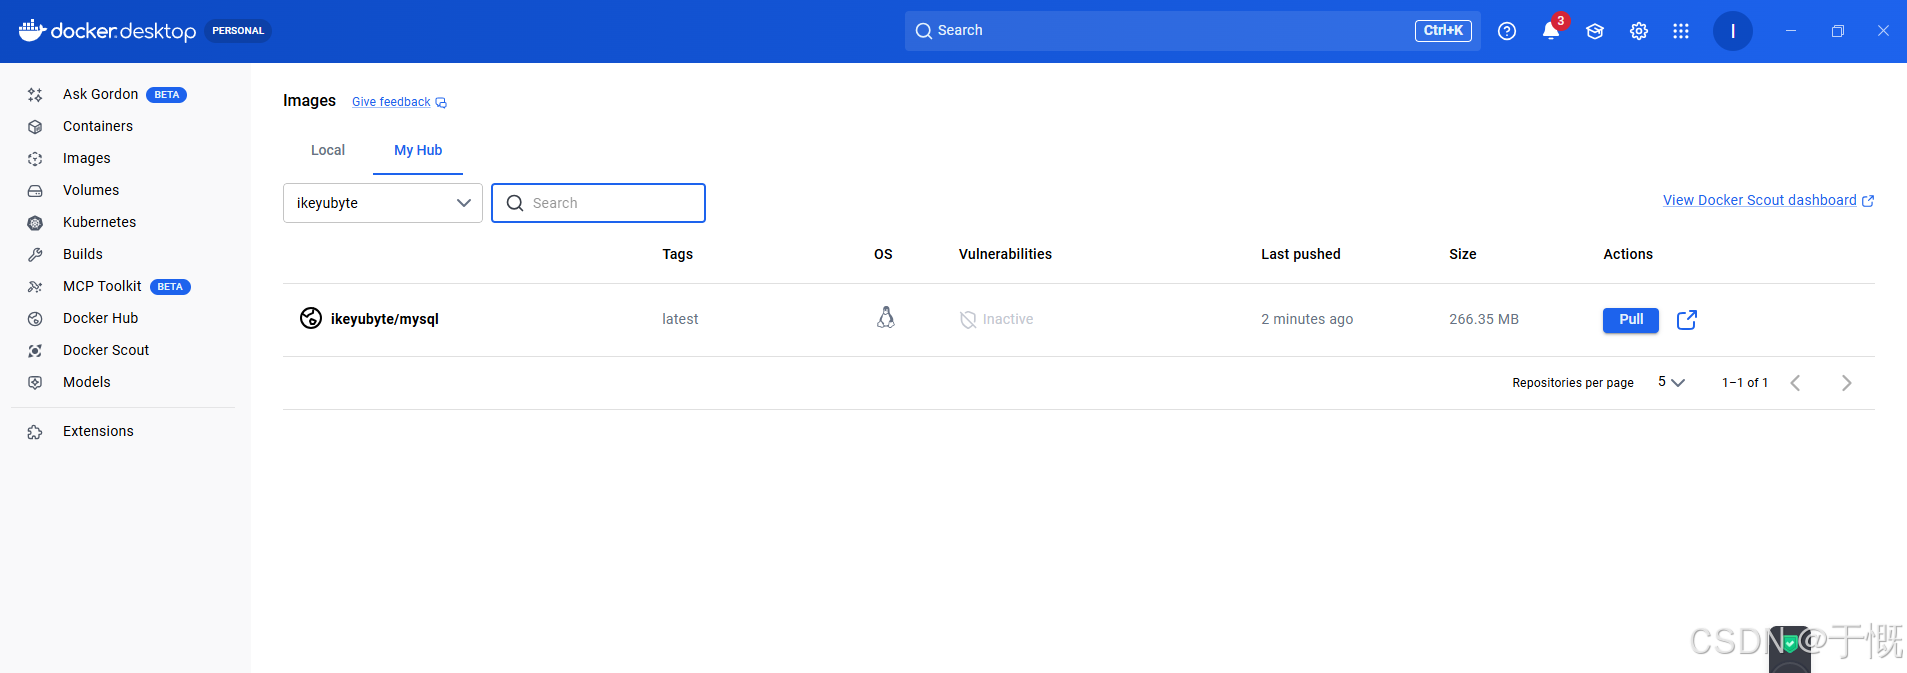The image size is (1907, 673).
Task: Click the Size column header
Action: [x=1462, y=254]
